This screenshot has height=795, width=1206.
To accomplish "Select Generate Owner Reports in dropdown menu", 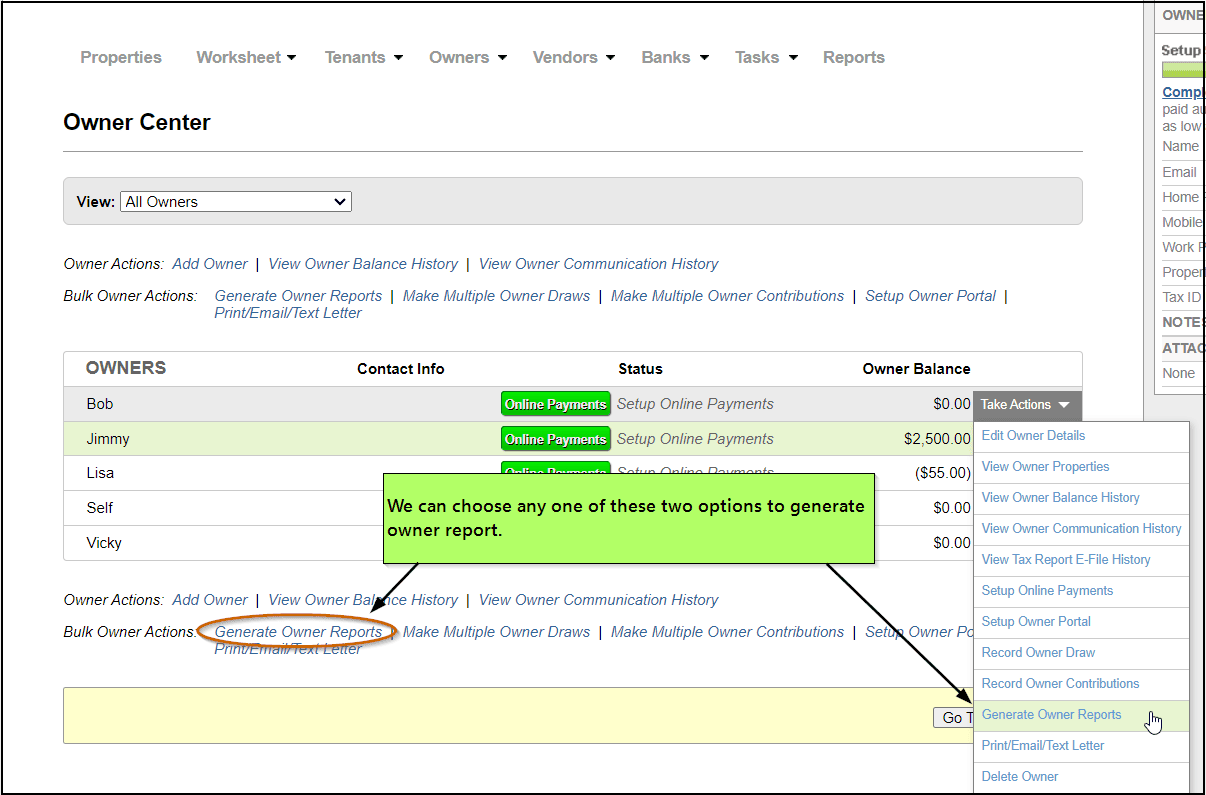I will [x=1051, y=715].
